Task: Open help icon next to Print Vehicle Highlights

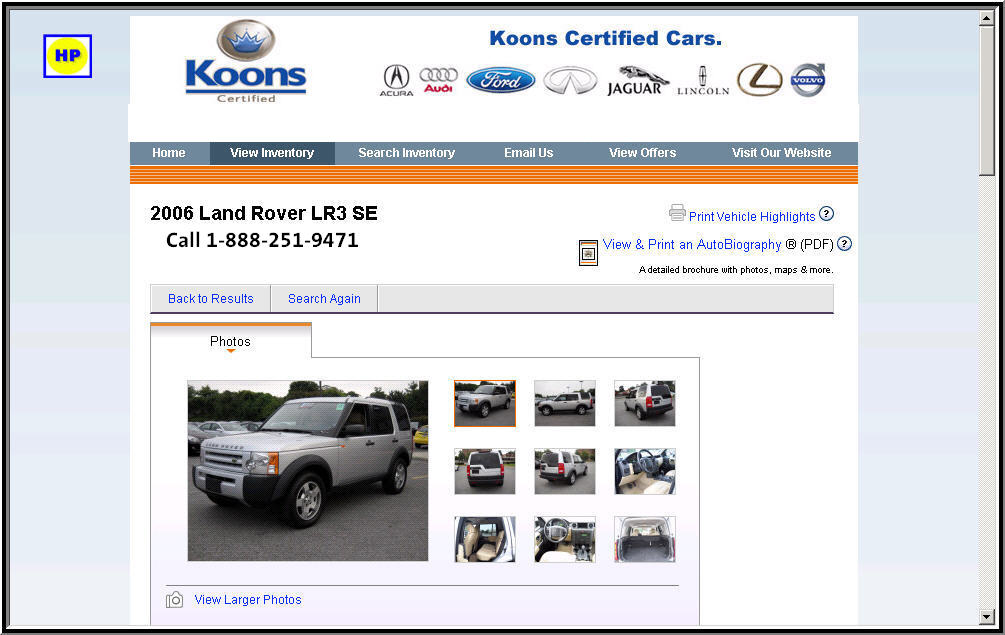Action: click(x=826, y=214)
